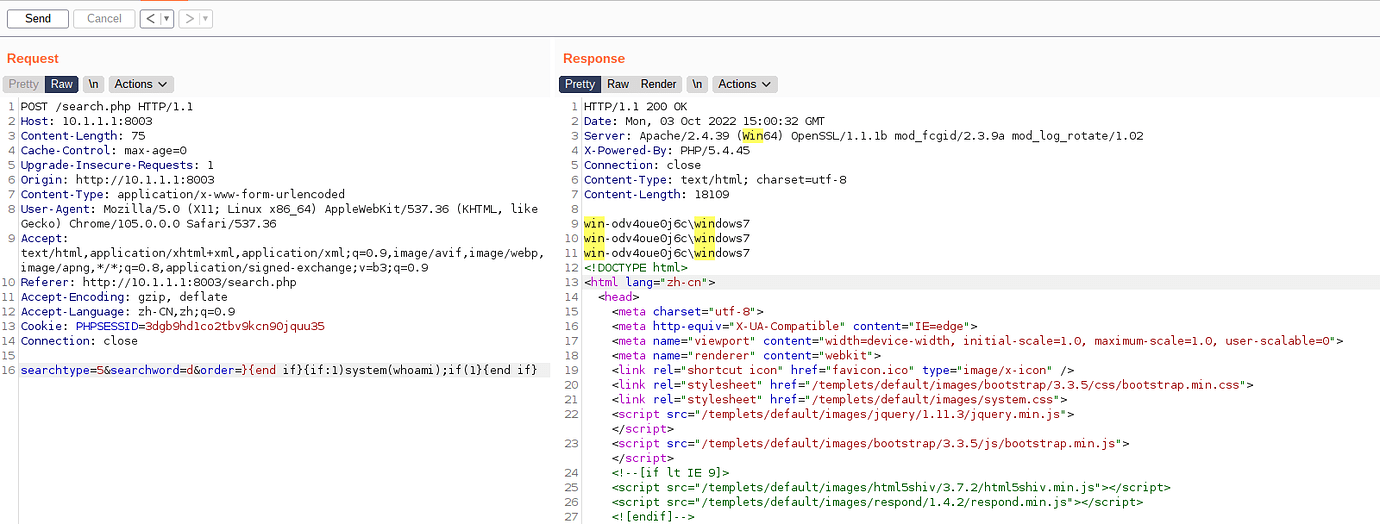Switch Request view to Raw tab
The height and width of the screenshot is (524, 1380).
tap(62, 84)
